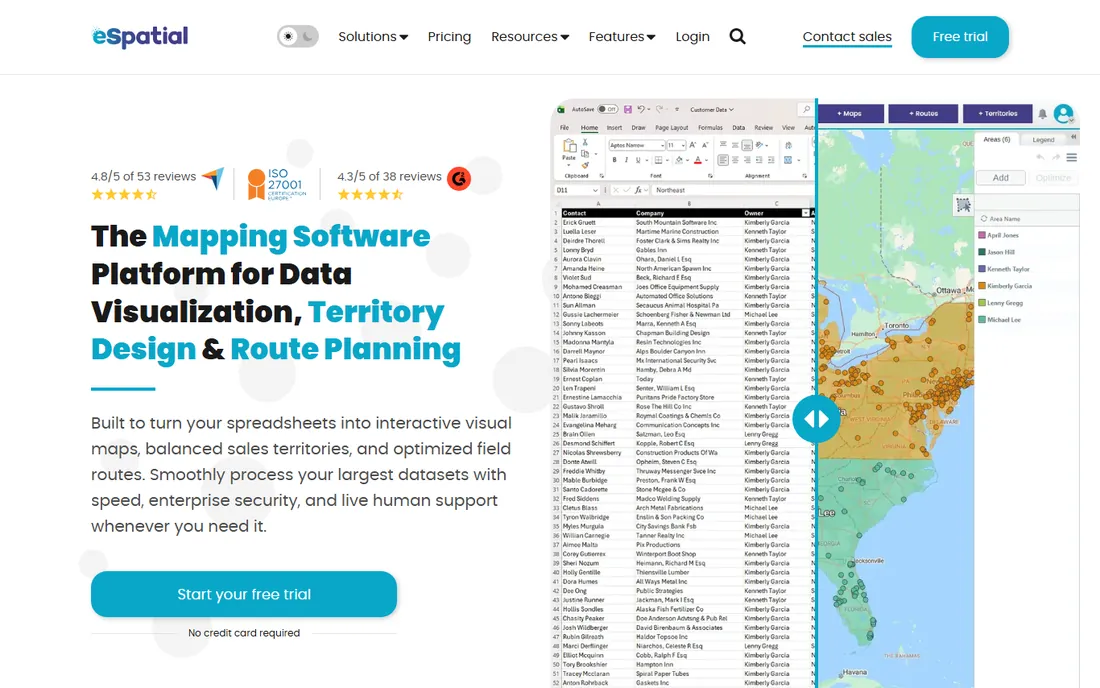Toggle the Excel AutoSave switch
This screenshot has width=1100, height=688.
pos(608,109)
